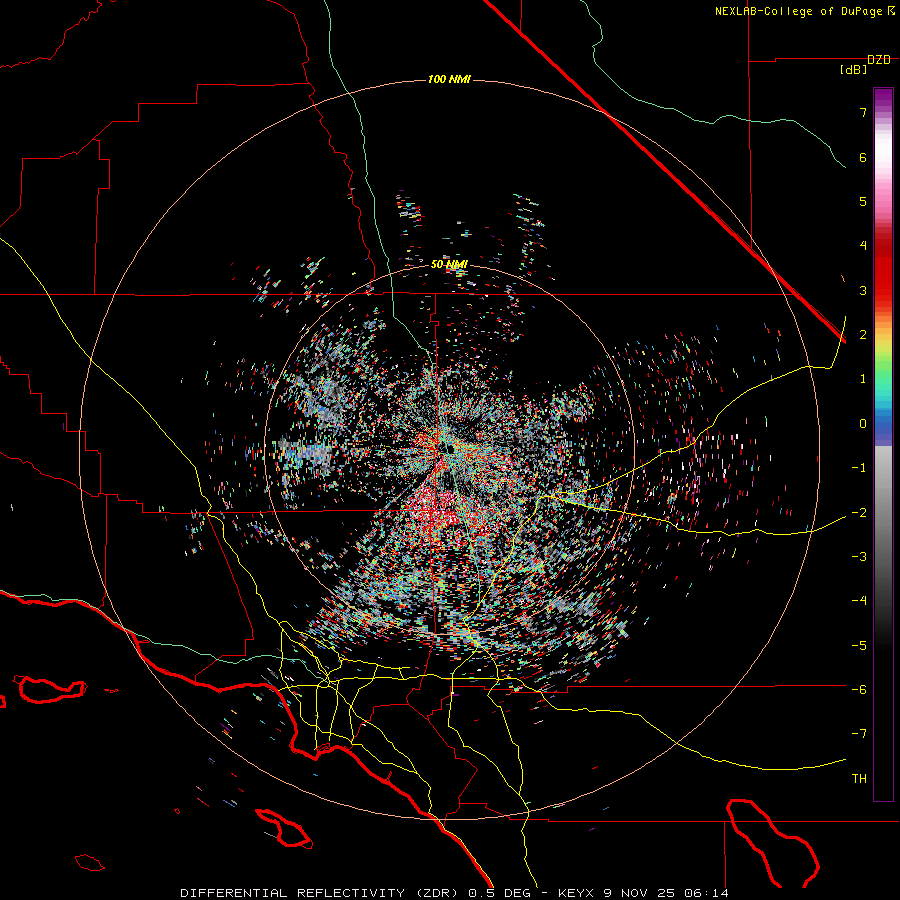The width and height of the screenshot is (900, 900).
Task: Click the 2 value on the color scale
Action: pos(863,335)
